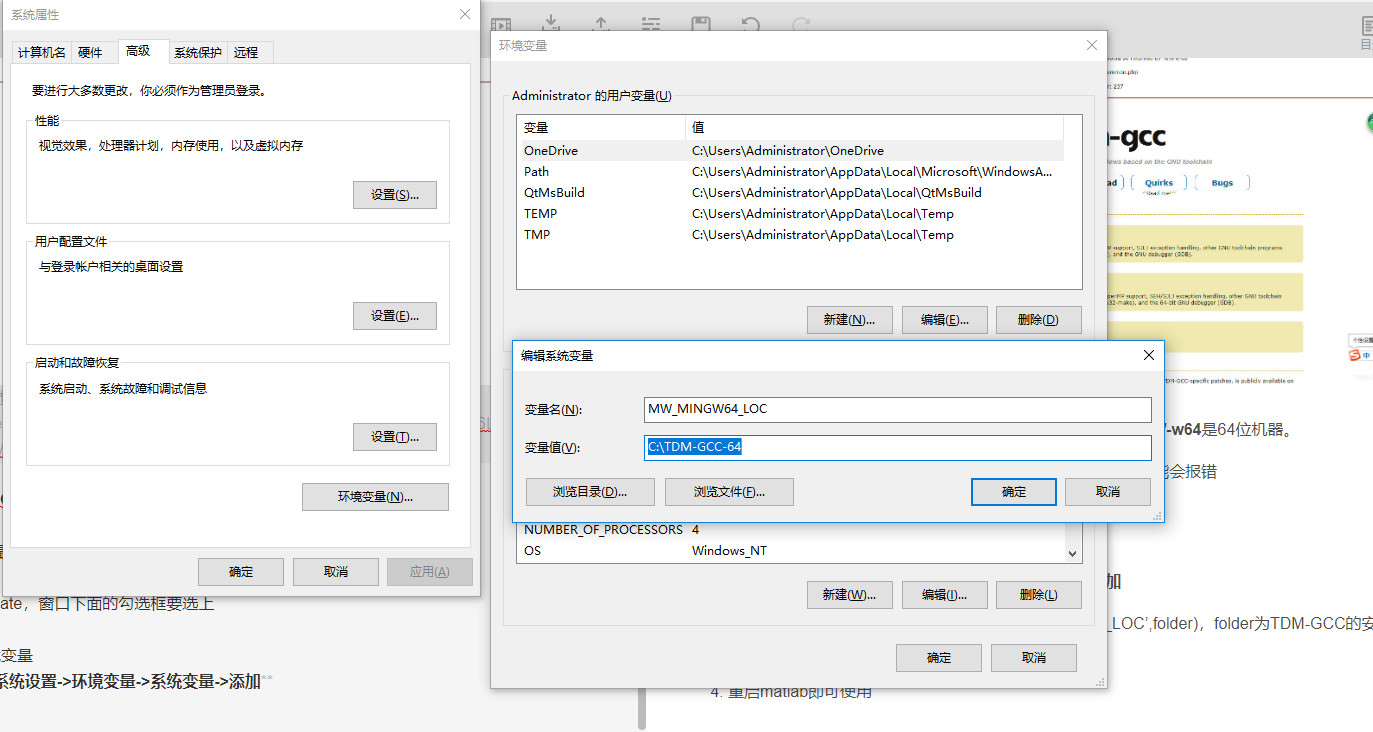
Task: Delete the user variable with 删除(D)
Action: (x=1039, y=320)
